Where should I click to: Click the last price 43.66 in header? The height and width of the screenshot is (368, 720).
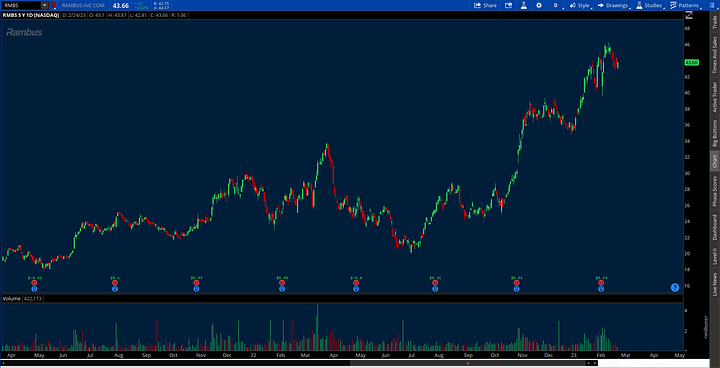tap(121, 6)
